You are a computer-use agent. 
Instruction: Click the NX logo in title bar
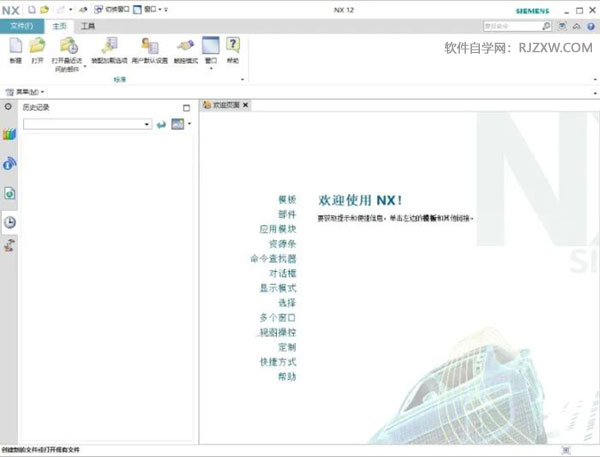click(11, 10)
